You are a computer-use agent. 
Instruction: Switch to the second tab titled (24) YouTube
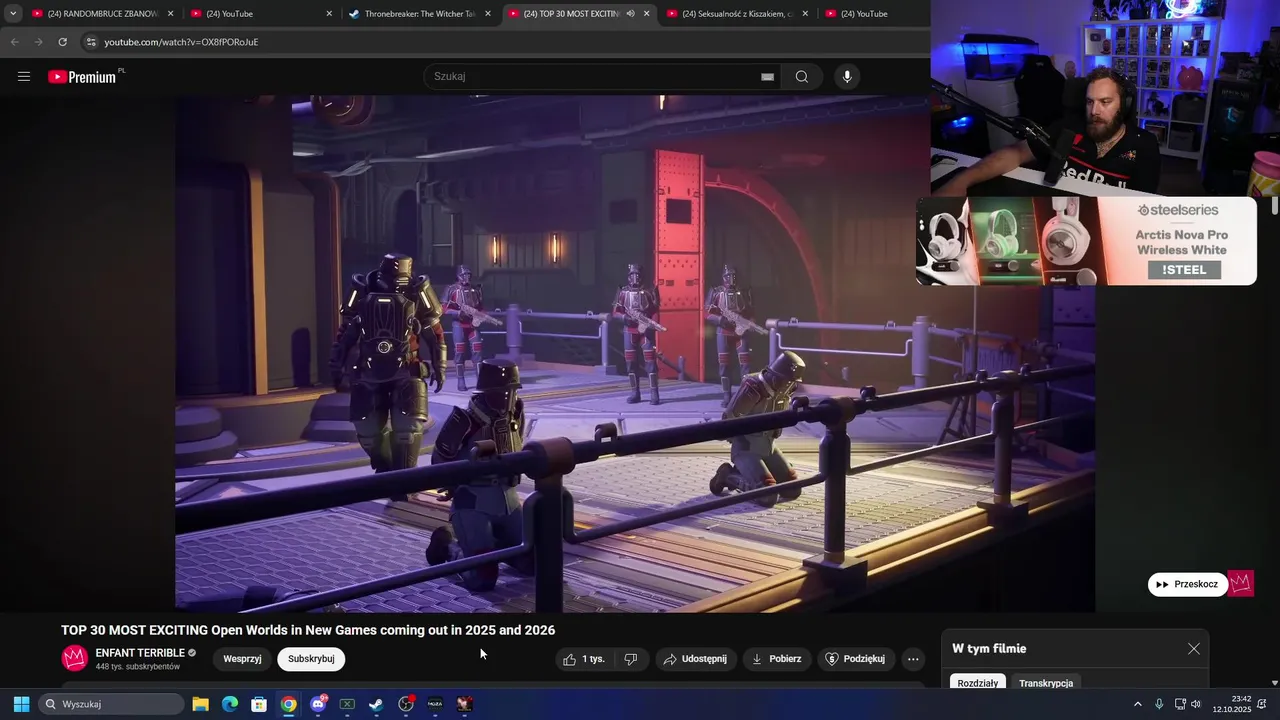click(x=262, y=14)
